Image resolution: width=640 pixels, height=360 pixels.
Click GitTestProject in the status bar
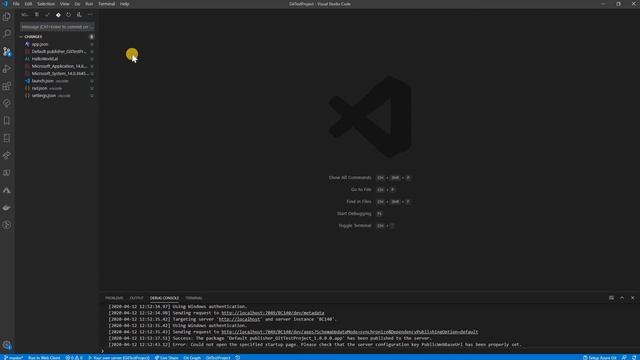[x=218, y=358]
